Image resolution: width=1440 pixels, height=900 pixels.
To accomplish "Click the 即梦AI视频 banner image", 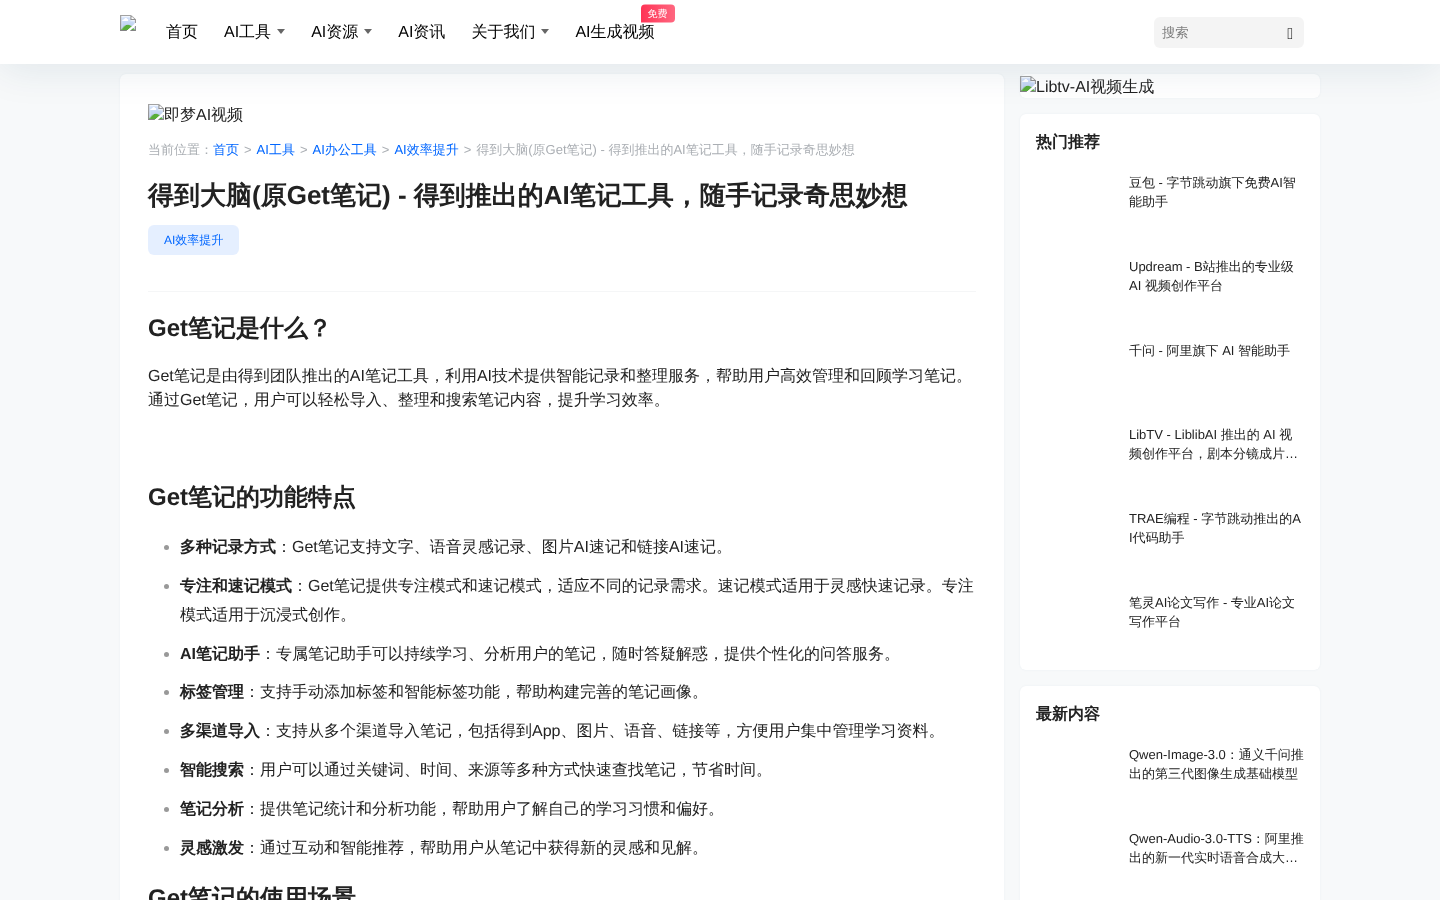I will coord(195,114).
